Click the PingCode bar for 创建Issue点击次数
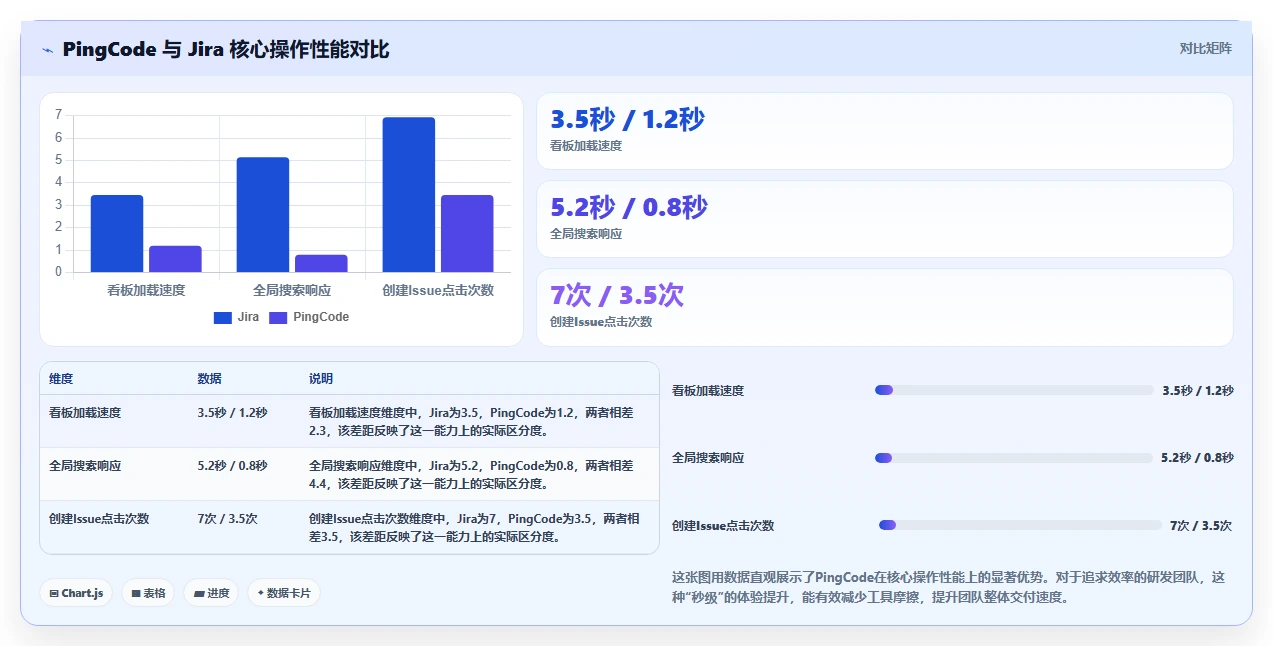The height and width of the screenshot is (646, 1273). pos(467,233)
